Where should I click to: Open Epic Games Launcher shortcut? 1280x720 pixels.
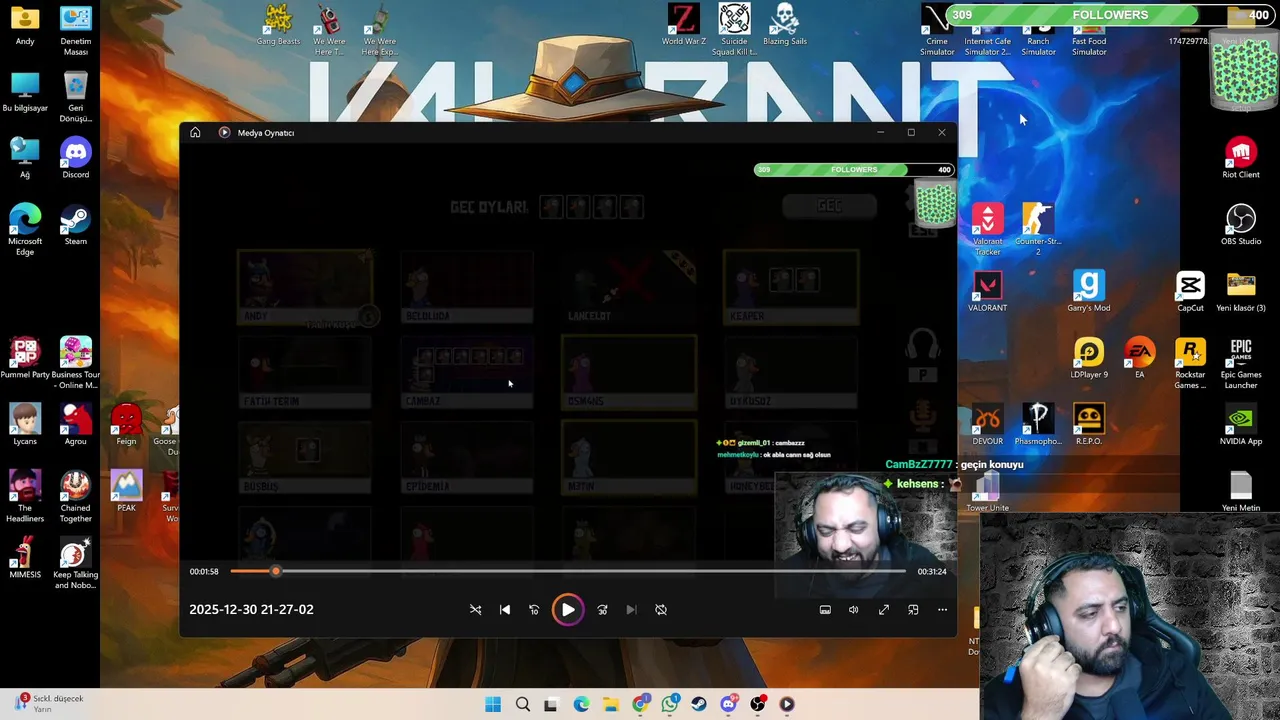click(1241, 364)
